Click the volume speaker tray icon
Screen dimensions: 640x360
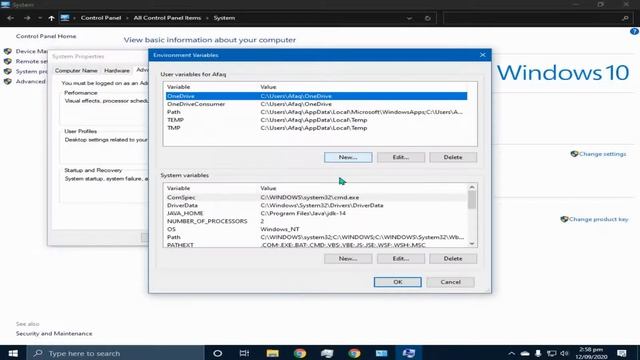pyautogui.click(x=564, y=353)
